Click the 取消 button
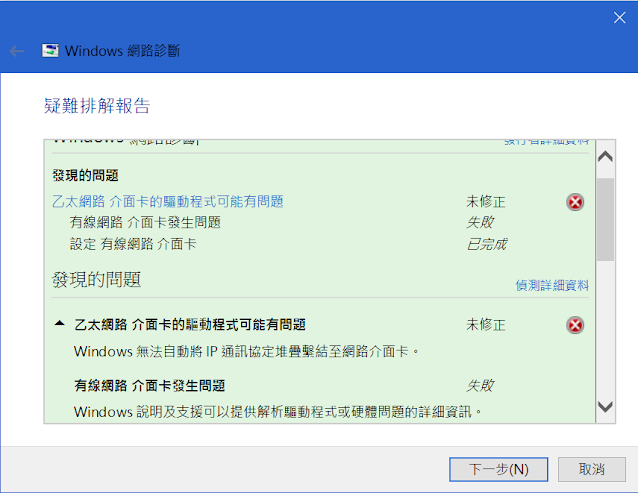638x493 pixels. [592, 469]
